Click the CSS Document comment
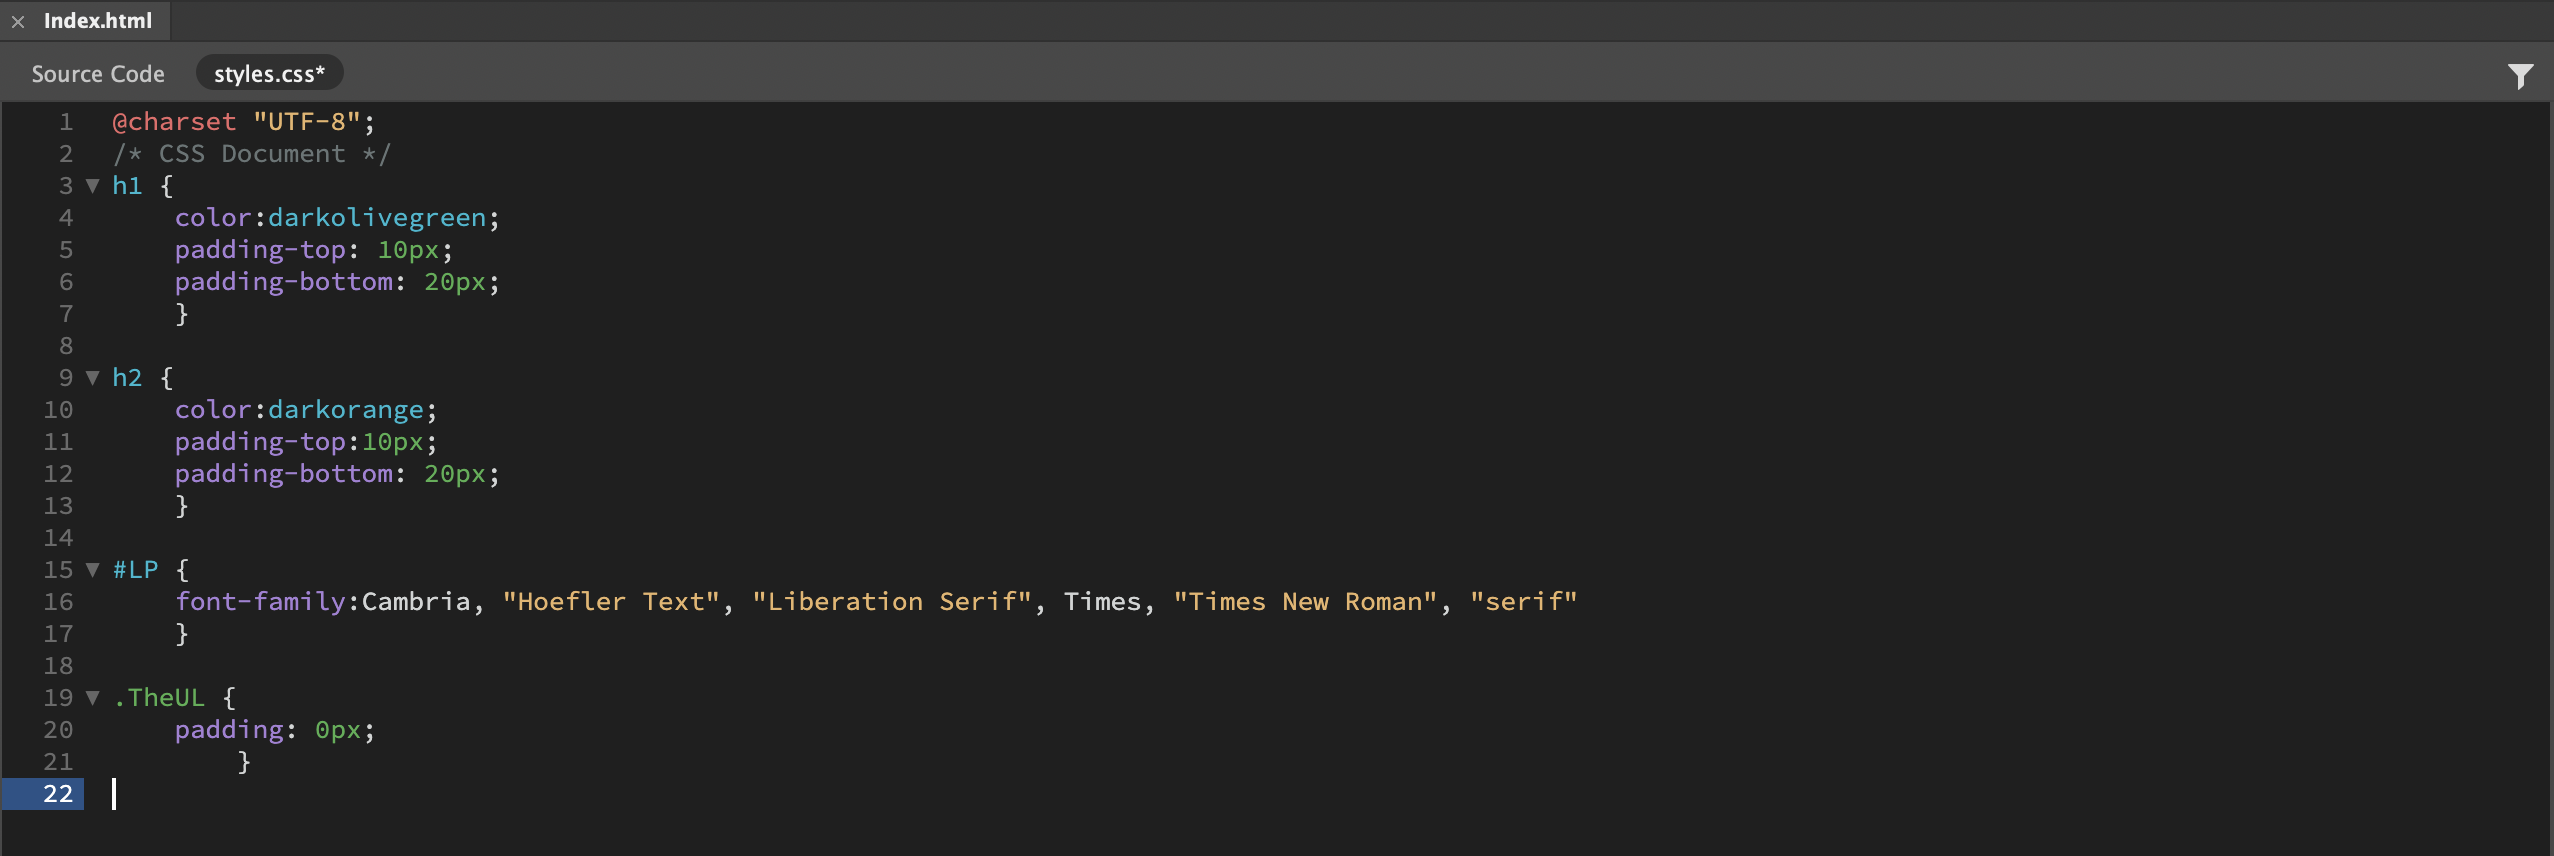Image resolution: width=2554 pixels, height=856 pixels. (251, 154)
